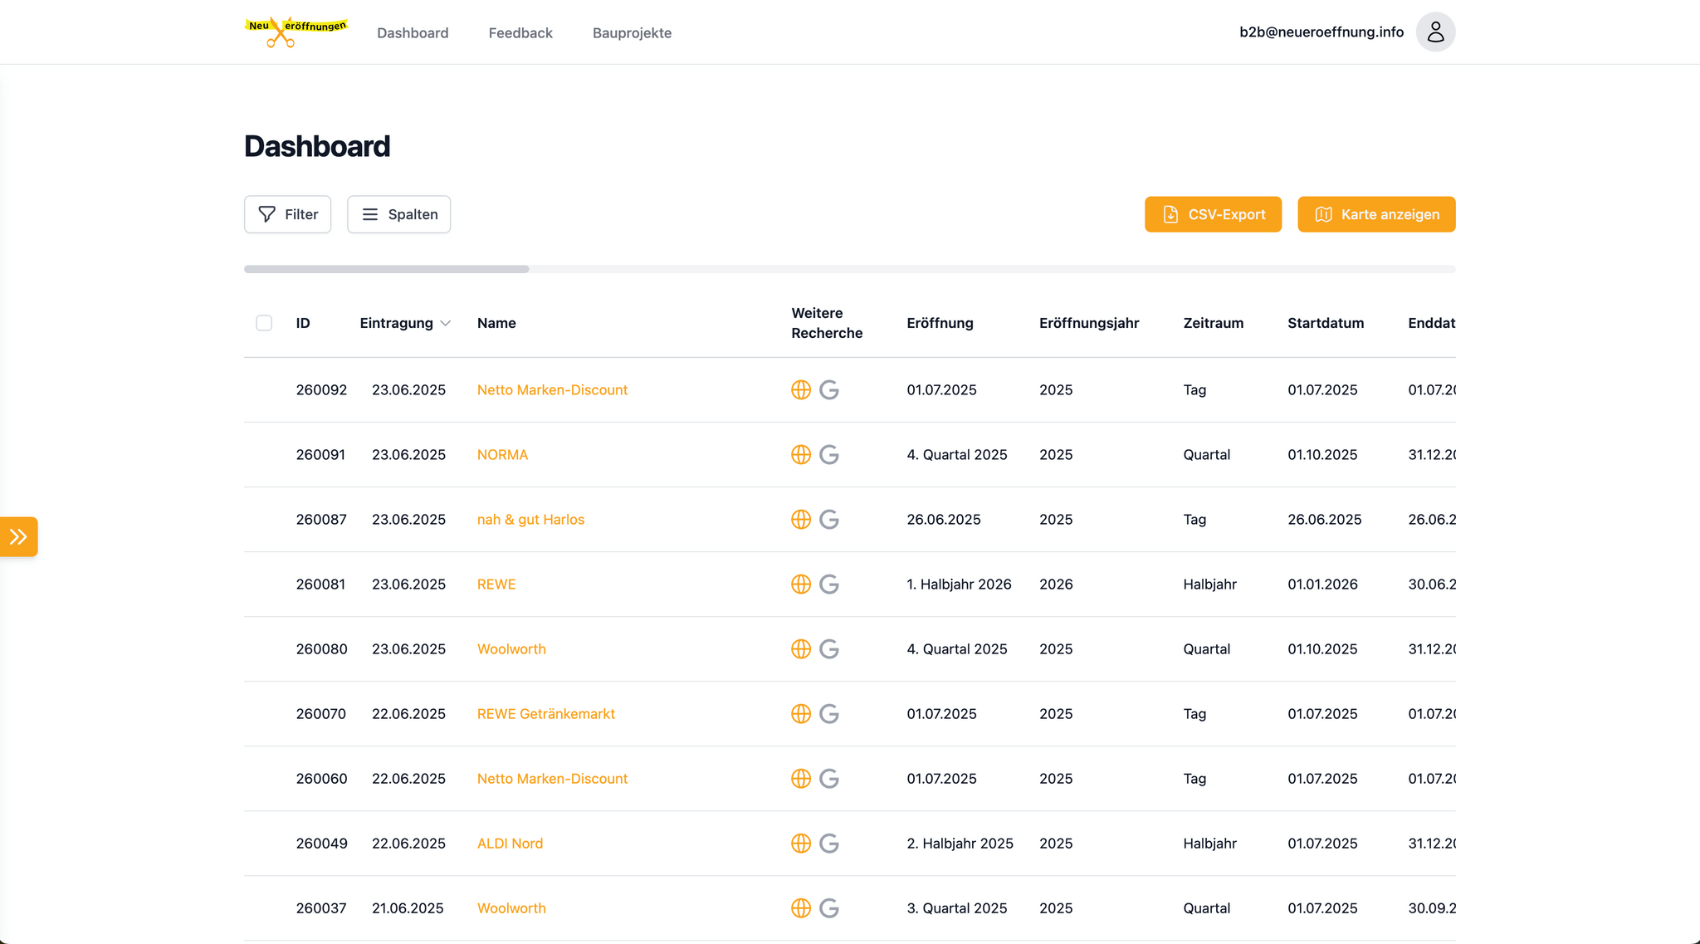The image size is (1700, 944).
Task: Open globe icon for nah & gut Harlos
Action: click(x=801, y=520)
